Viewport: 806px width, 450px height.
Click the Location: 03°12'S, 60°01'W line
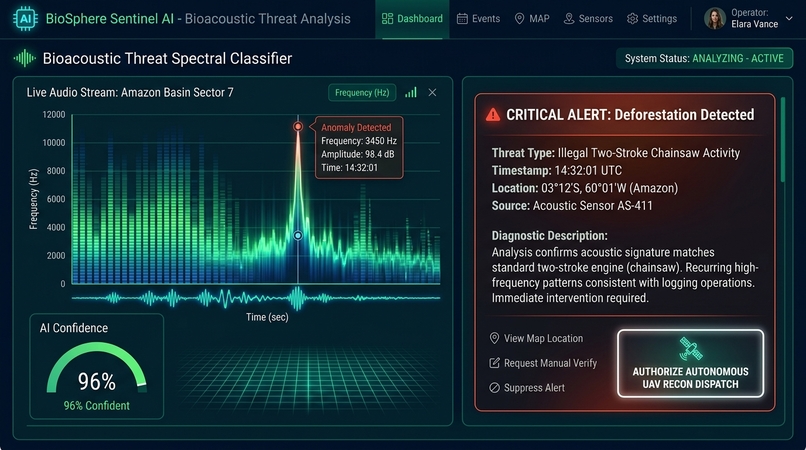[x=585, y=188]
